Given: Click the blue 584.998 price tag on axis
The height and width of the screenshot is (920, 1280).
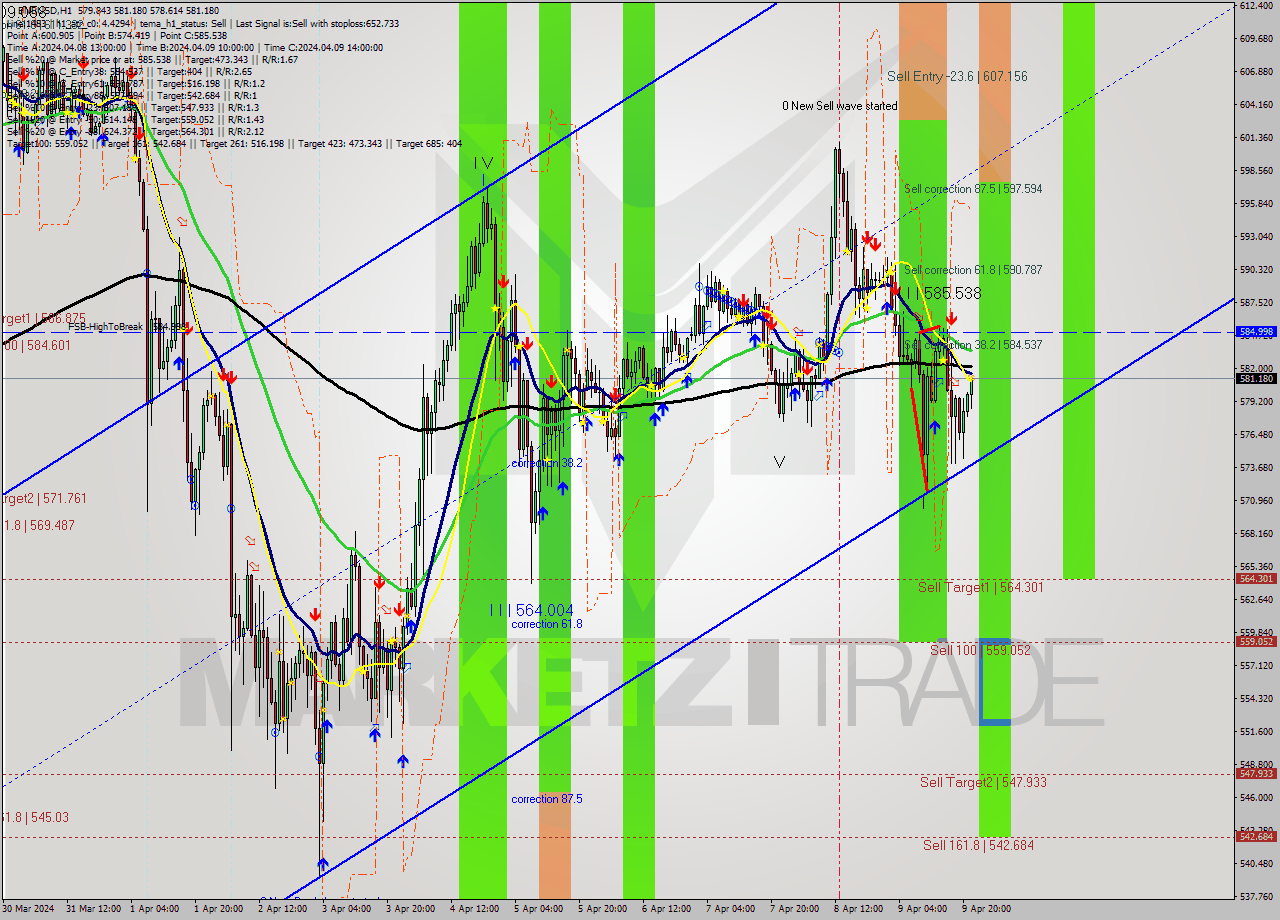Looking at the screenshot, I should 1256,331.
